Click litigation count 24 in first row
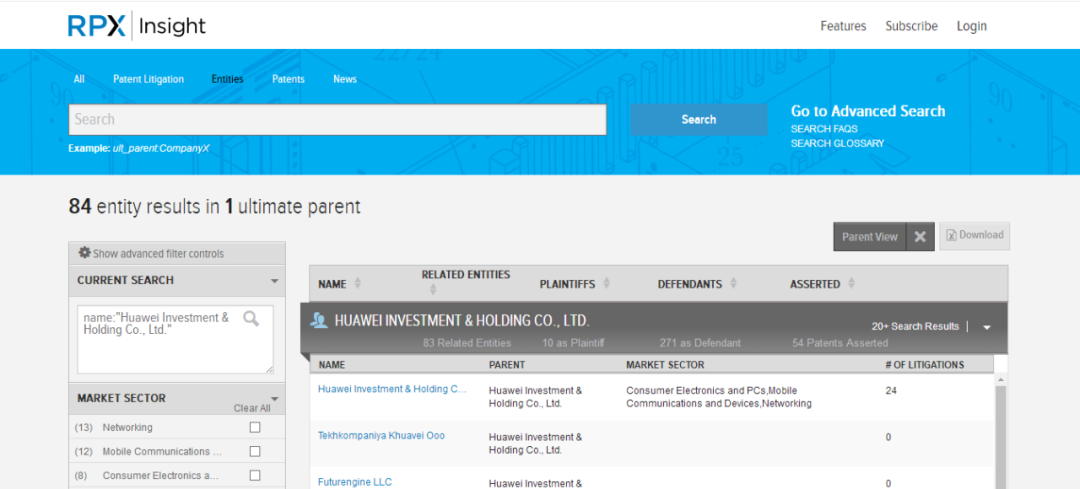Image resolution: width=1080 pixels, height=489 pixels. 891,391
